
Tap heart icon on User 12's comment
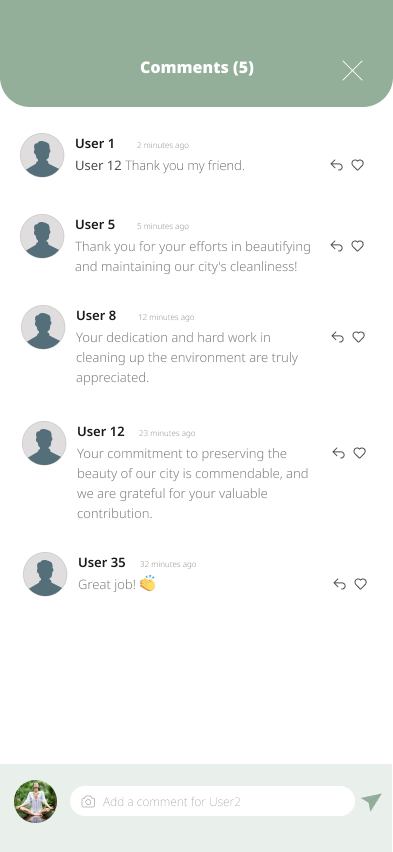click(x=359, y=453)
